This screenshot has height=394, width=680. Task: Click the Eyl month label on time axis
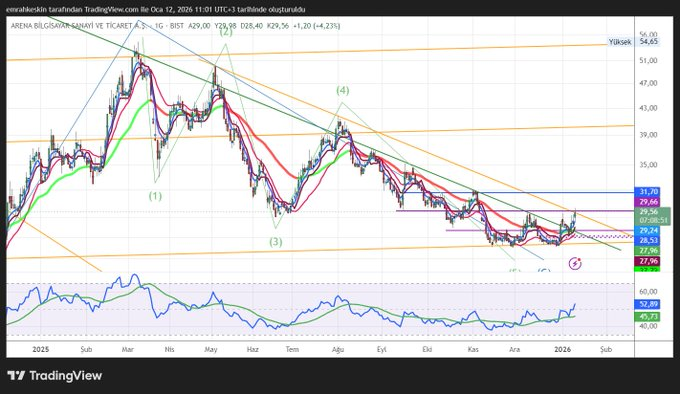pos(382,349)
